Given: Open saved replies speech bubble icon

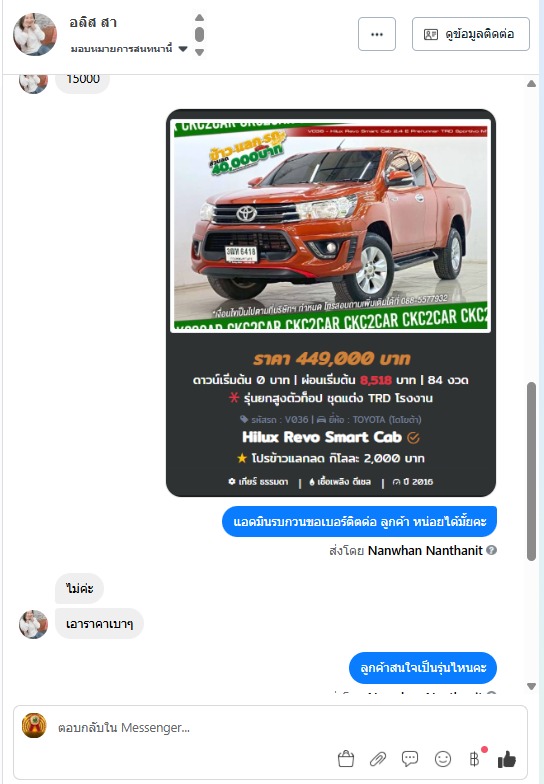Looking at the screenshot, I should point(410,759).
